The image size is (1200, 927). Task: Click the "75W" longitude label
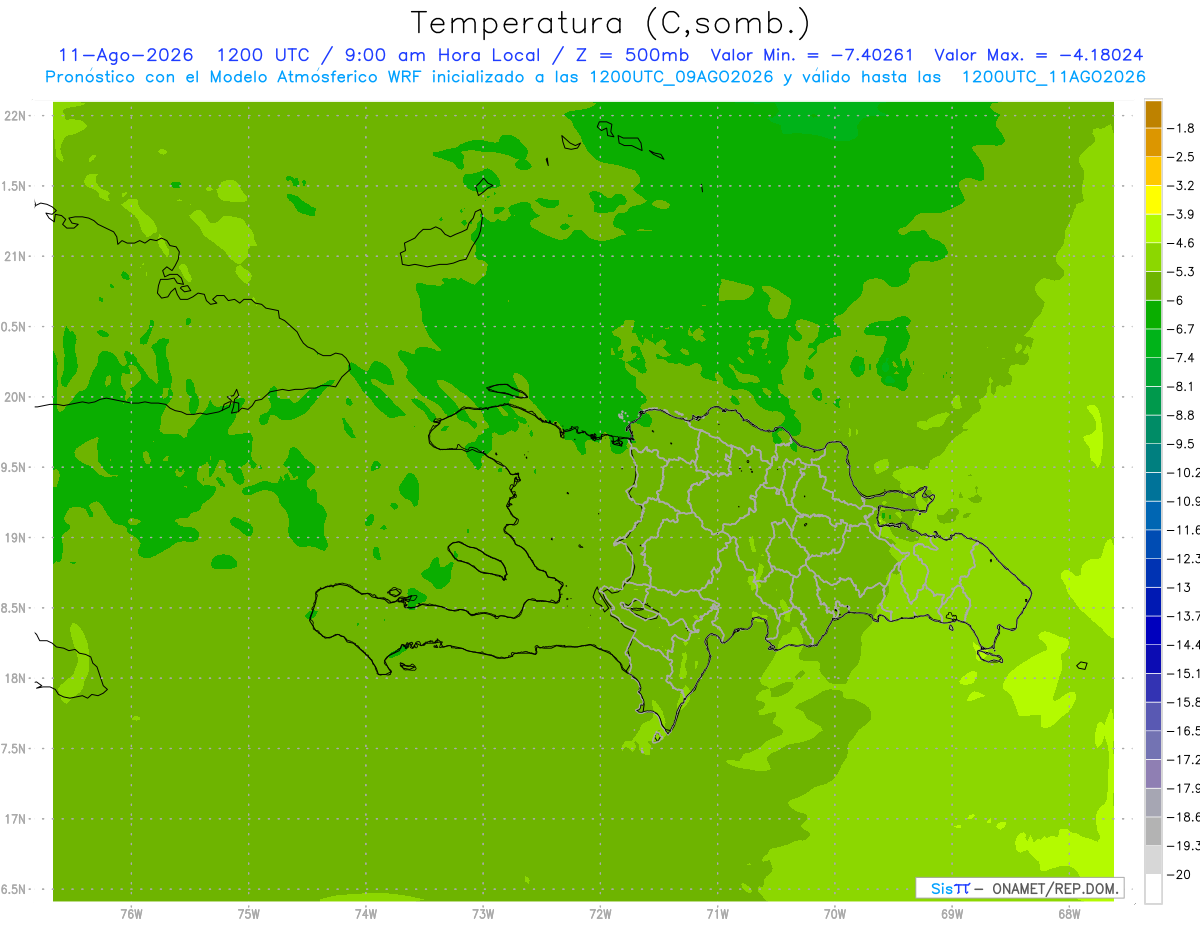249,913
